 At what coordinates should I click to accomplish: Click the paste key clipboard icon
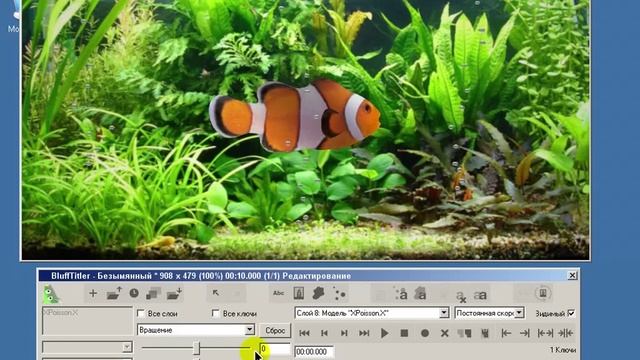coord(485,333)
